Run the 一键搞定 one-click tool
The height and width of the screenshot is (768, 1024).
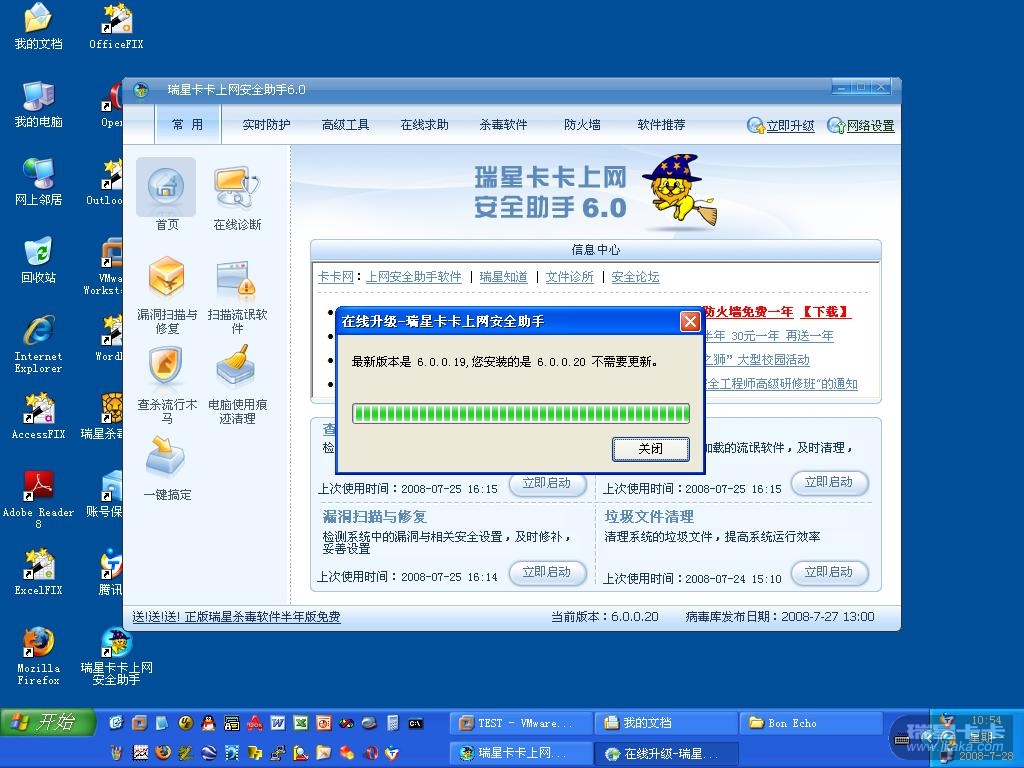(x=167, y=467)
